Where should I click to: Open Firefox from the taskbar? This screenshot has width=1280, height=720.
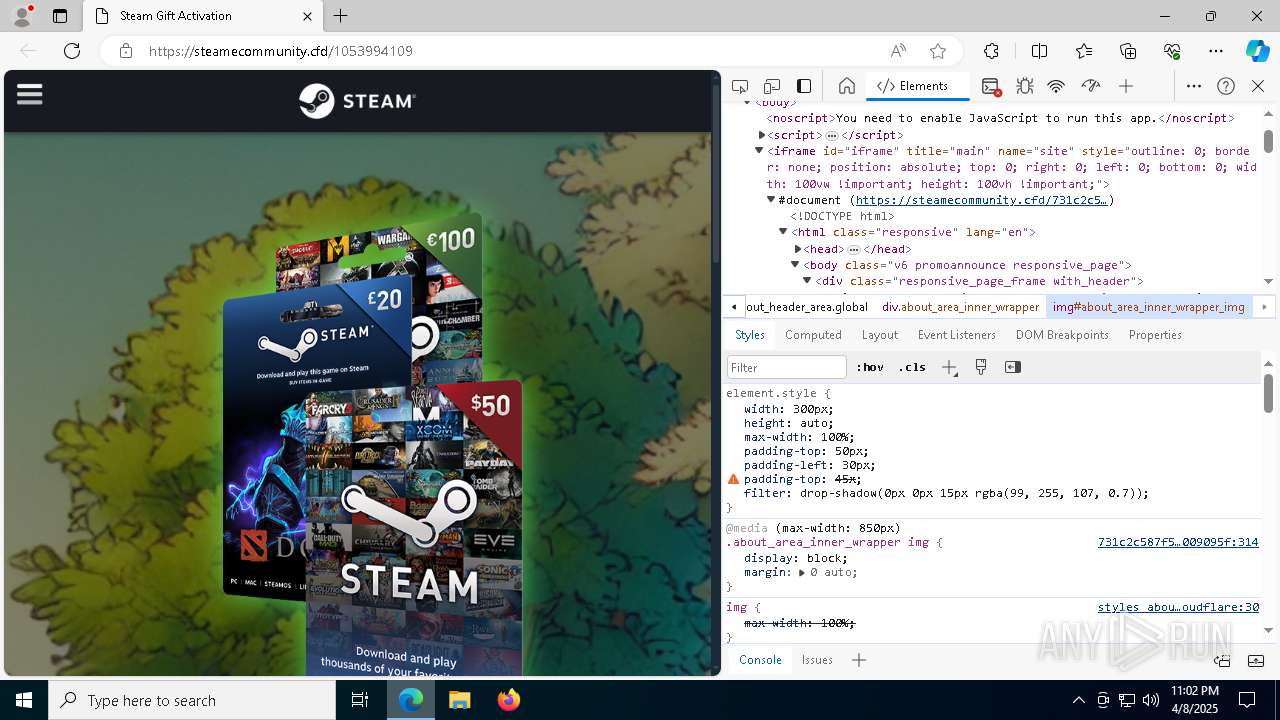(x=509, y=700)
